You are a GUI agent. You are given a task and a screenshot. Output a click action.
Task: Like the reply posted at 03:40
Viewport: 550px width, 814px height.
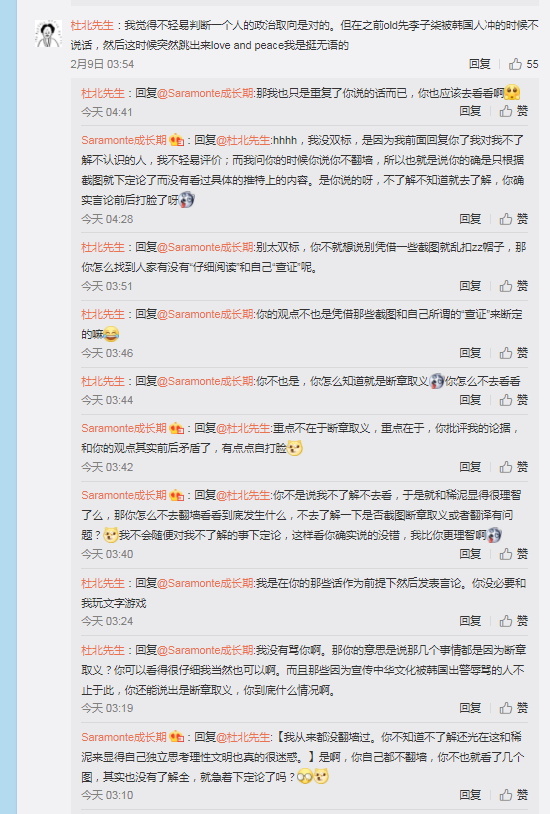514,554
